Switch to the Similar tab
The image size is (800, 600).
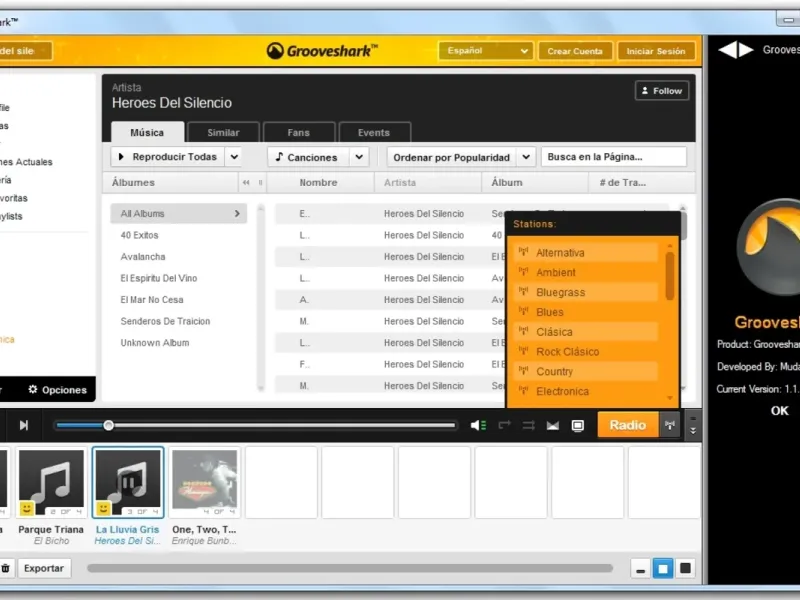point(223,132)
